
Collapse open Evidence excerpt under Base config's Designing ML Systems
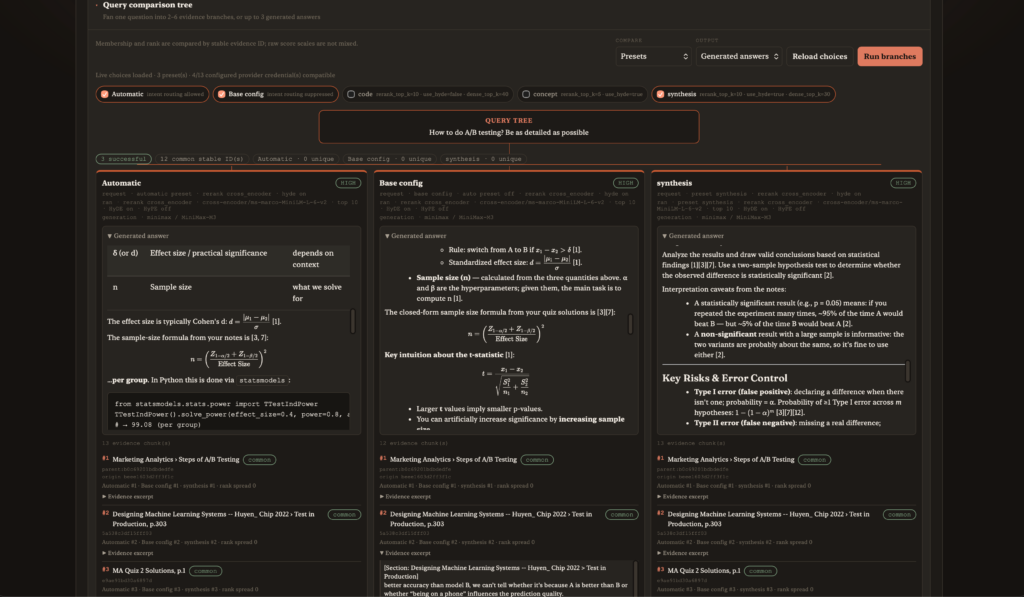[x=405, y=553]
